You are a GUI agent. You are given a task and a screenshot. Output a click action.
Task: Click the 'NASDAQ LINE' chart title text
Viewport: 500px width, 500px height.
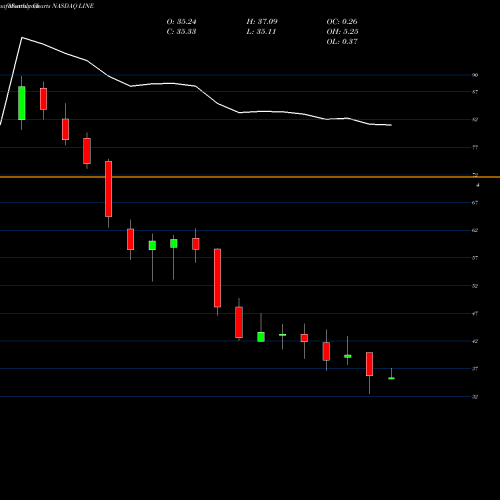pos(73,6)
